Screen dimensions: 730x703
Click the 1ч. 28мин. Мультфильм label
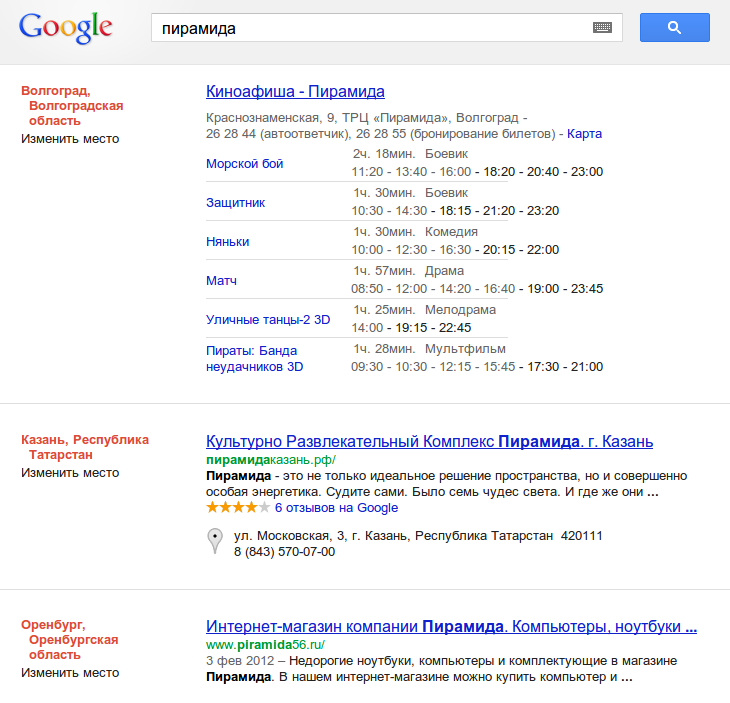click(429, 349)
